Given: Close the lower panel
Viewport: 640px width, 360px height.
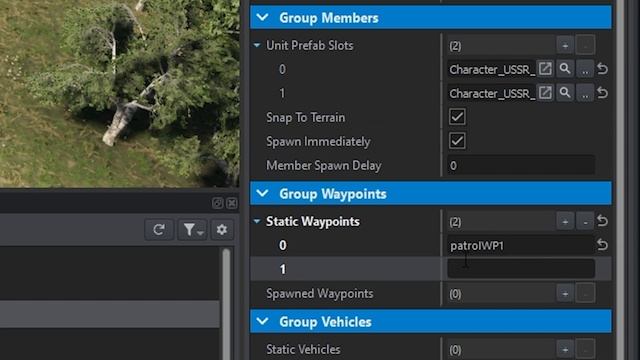Looking at the screenshot, I should tap(231, 203).
